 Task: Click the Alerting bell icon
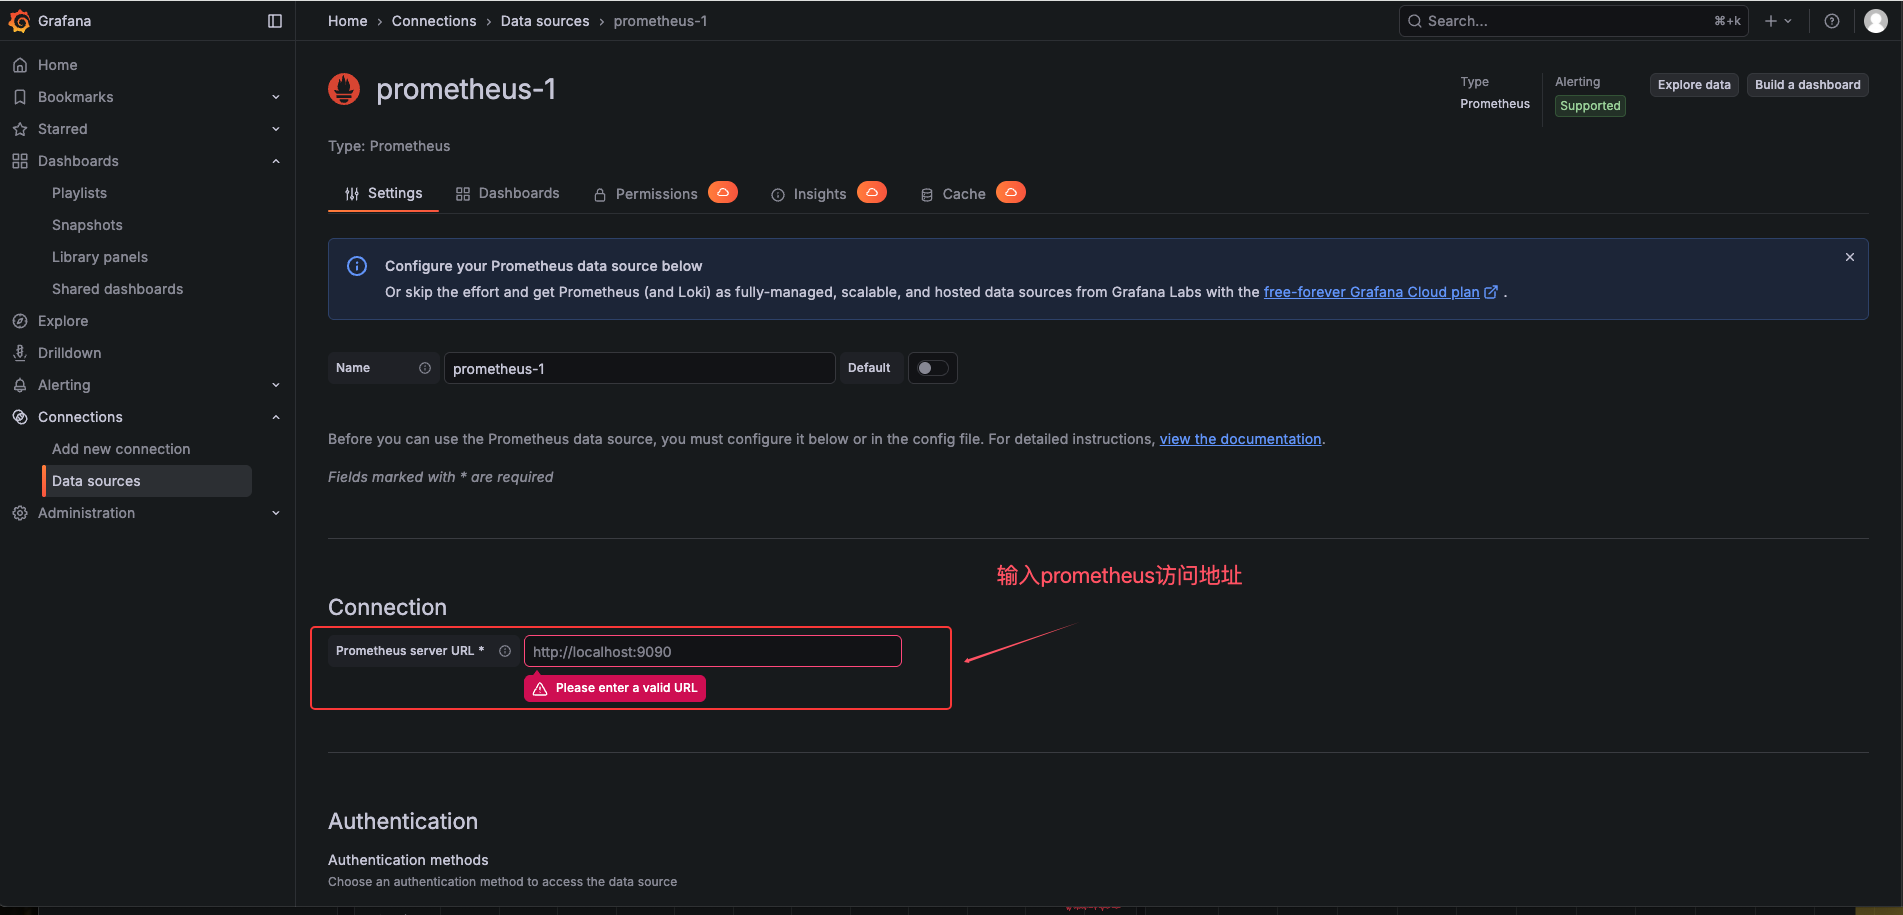(20, 385)
